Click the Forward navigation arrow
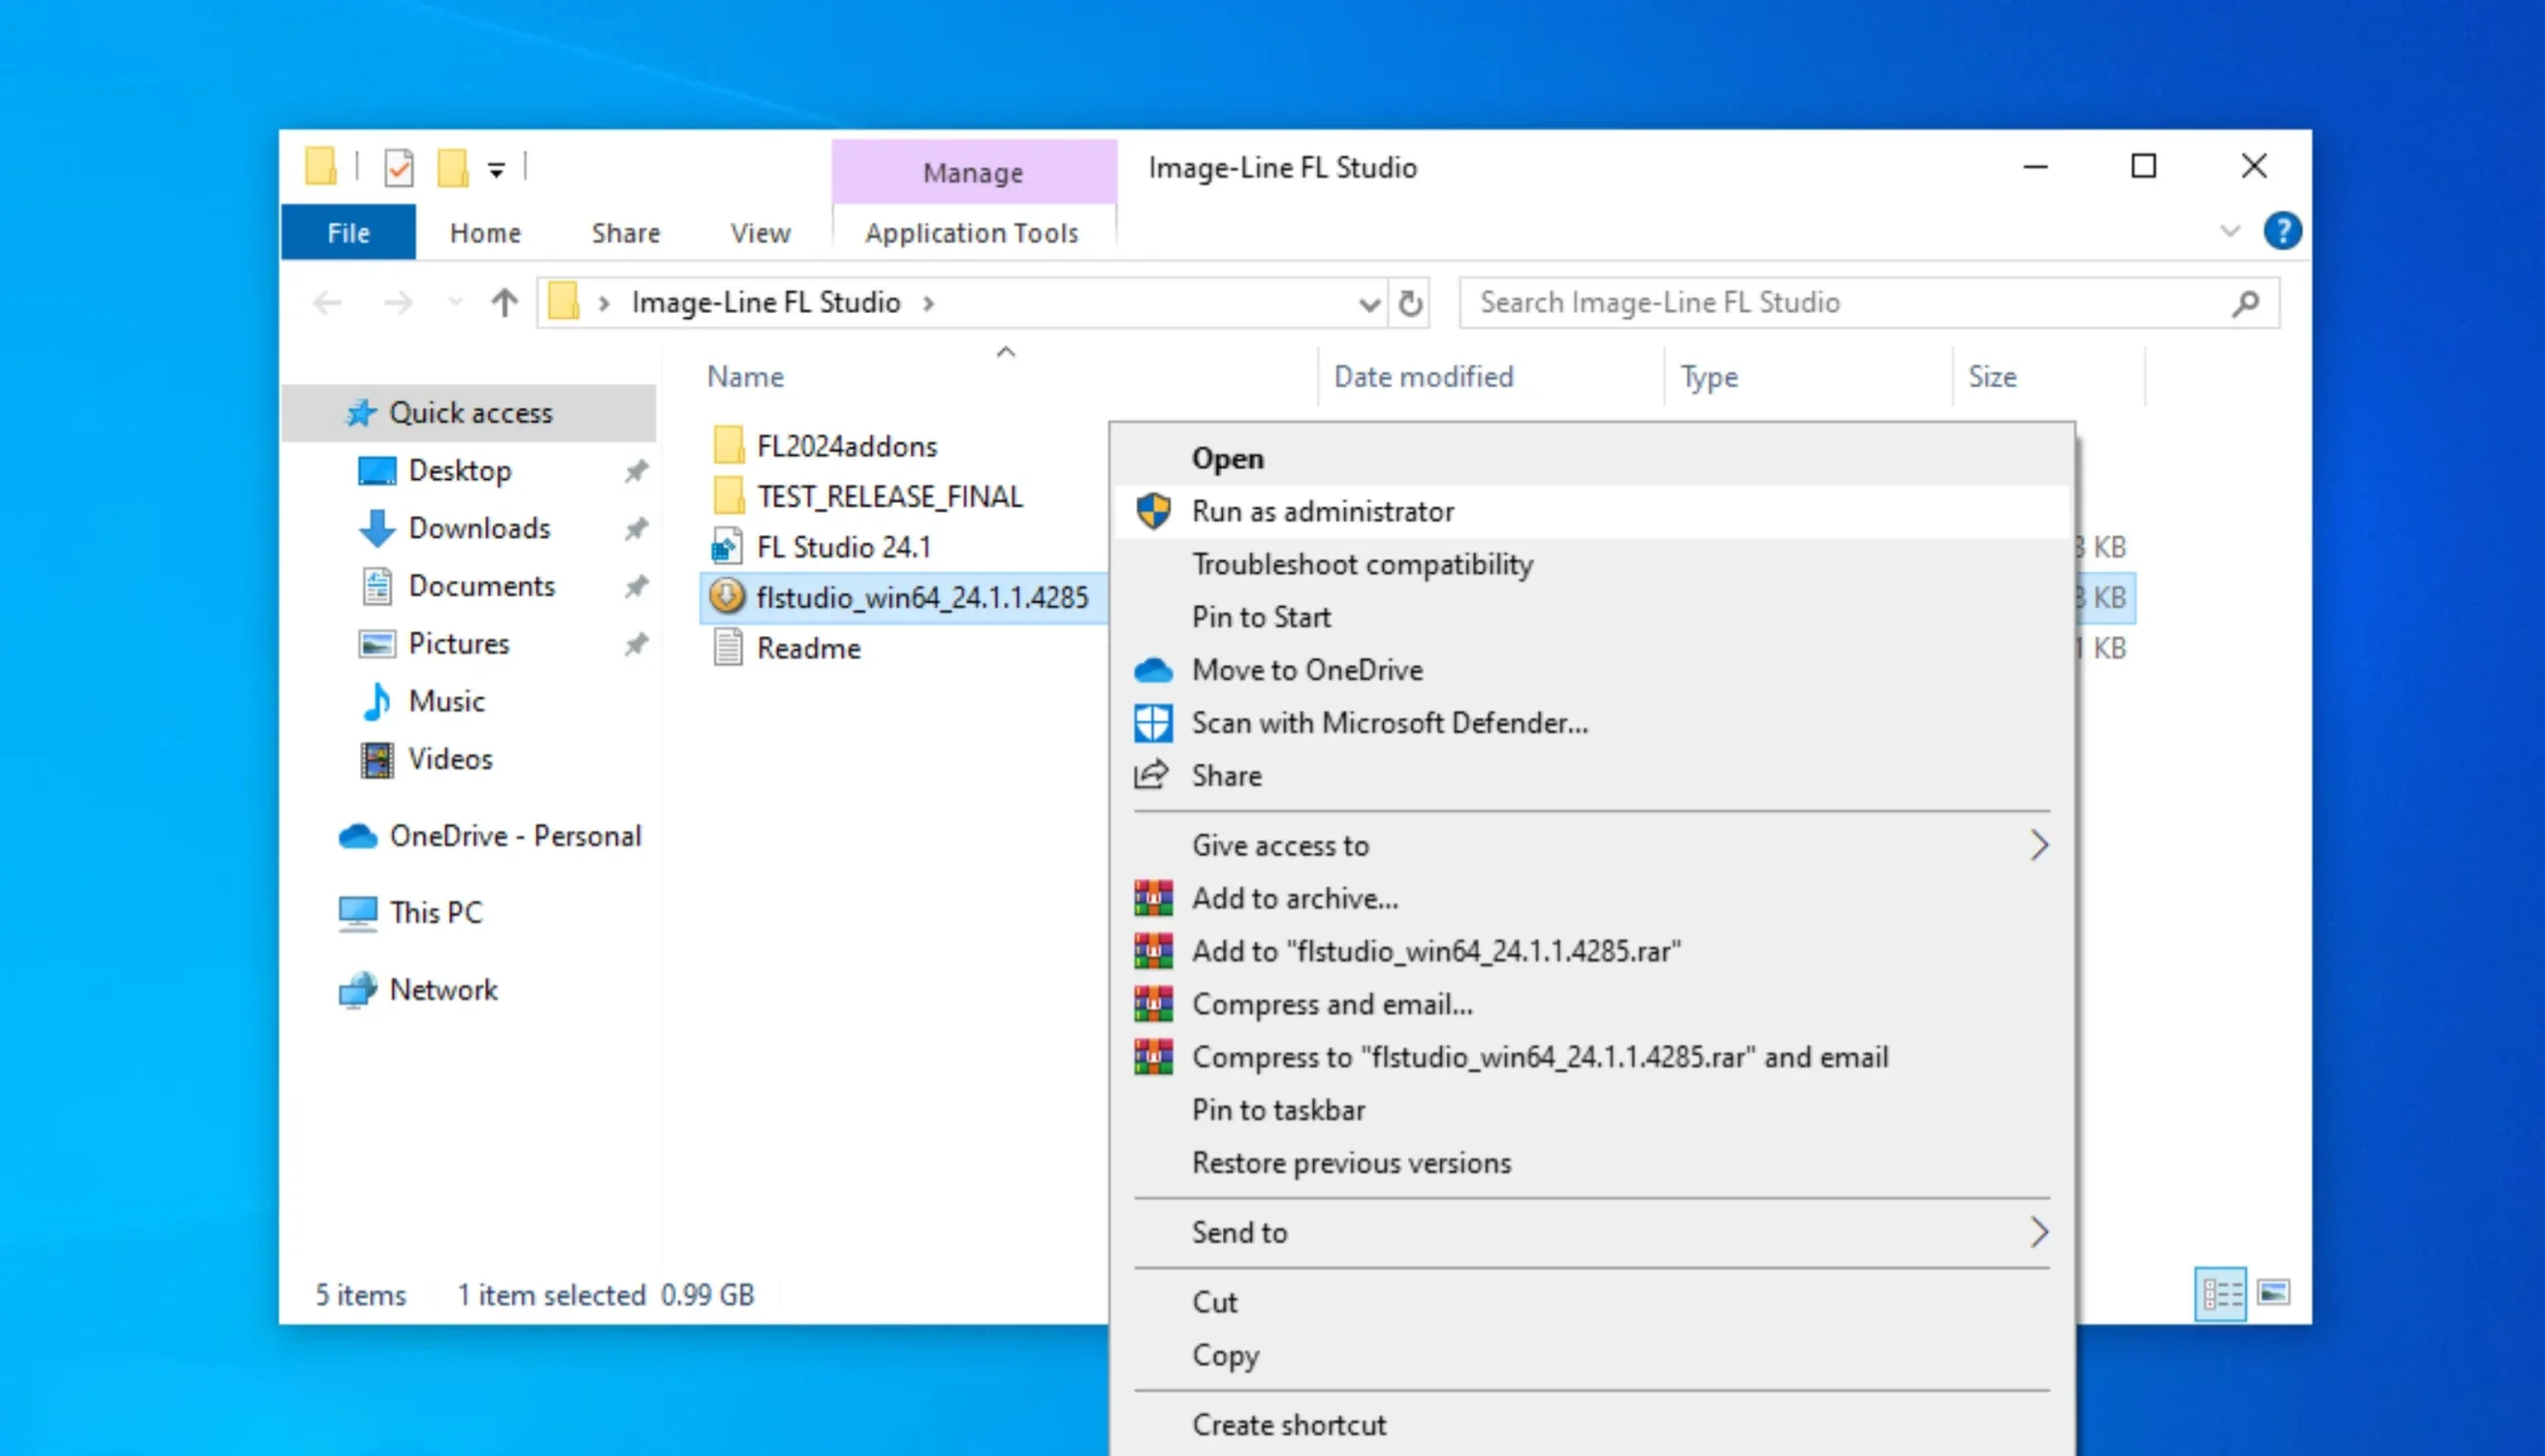The image size is (2545, 1456). pos(398,303)
